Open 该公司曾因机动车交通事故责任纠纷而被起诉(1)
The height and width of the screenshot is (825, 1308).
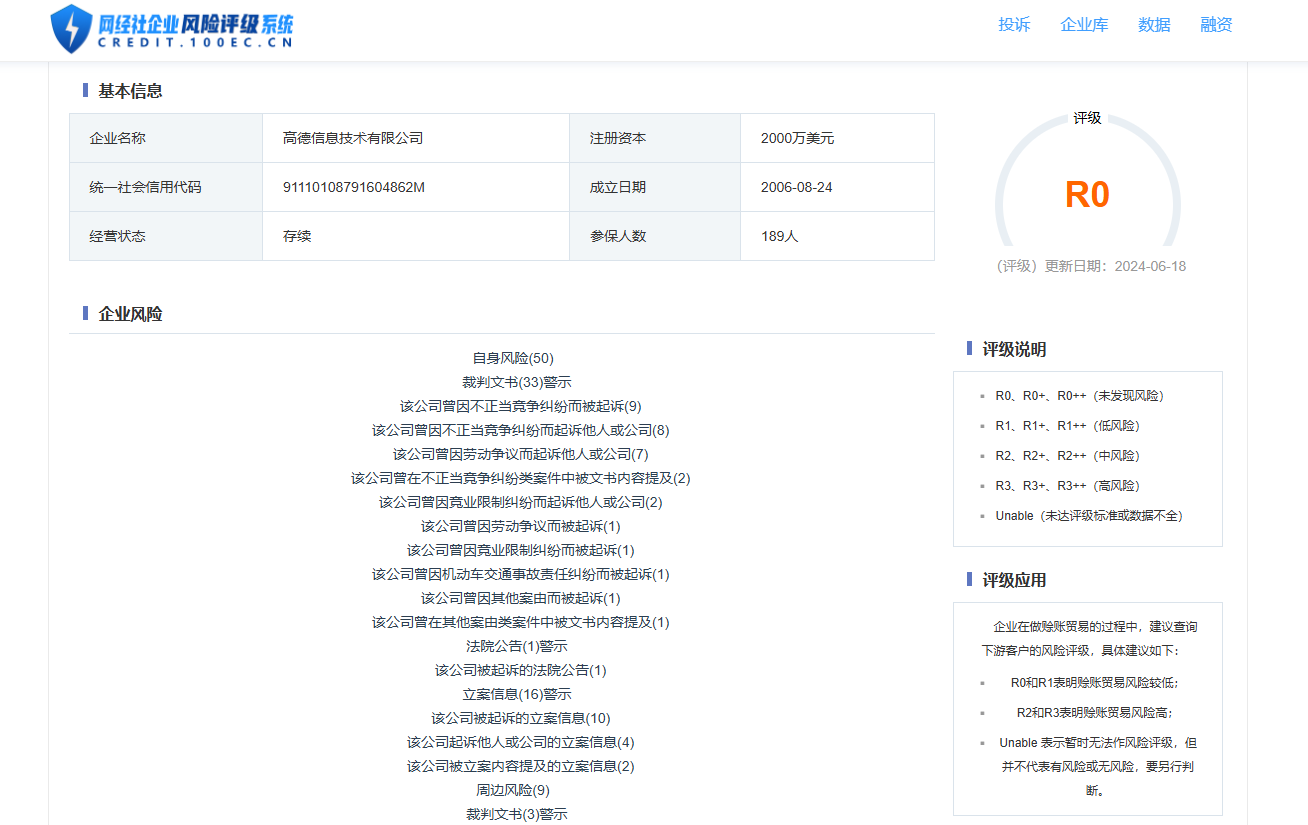tap(521, 574)
